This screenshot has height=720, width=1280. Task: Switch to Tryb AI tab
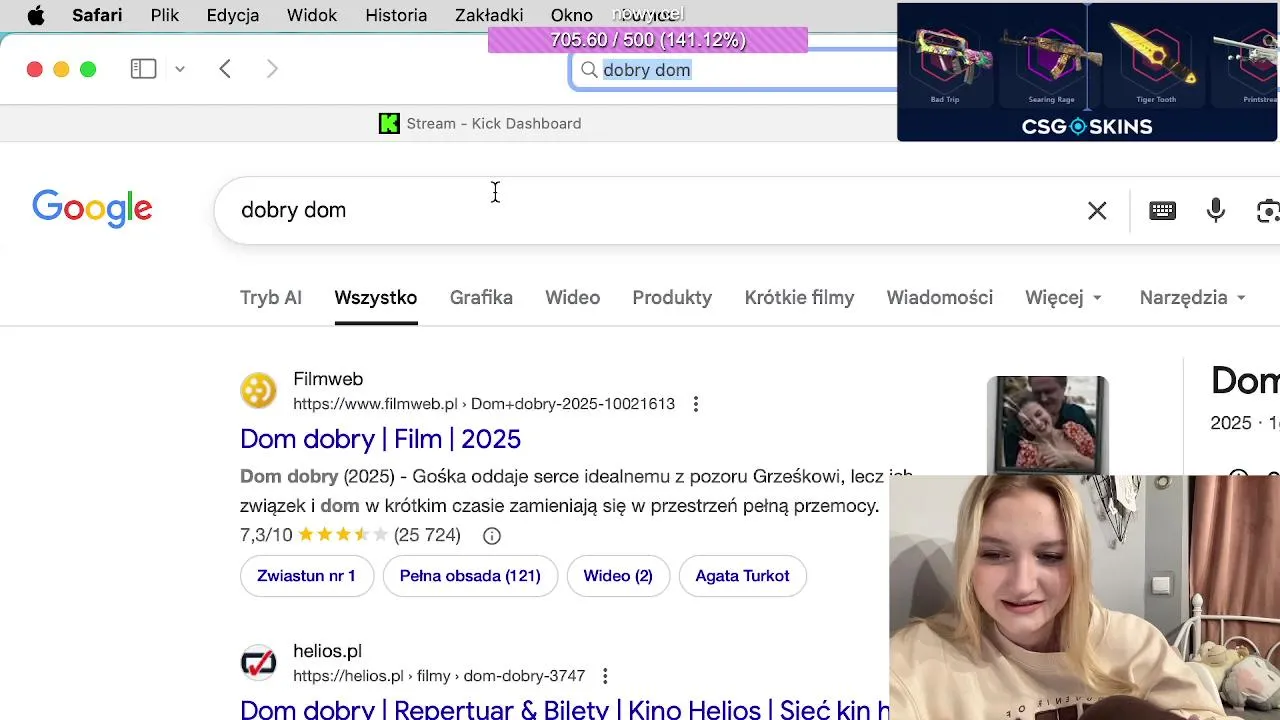[x=271, y=297]
